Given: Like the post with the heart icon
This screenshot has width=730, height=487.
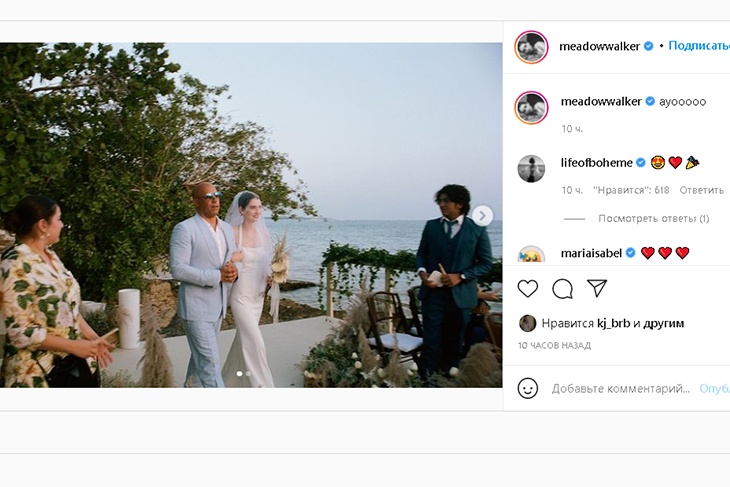Looking at the screenshot, I should click(528, 289).
